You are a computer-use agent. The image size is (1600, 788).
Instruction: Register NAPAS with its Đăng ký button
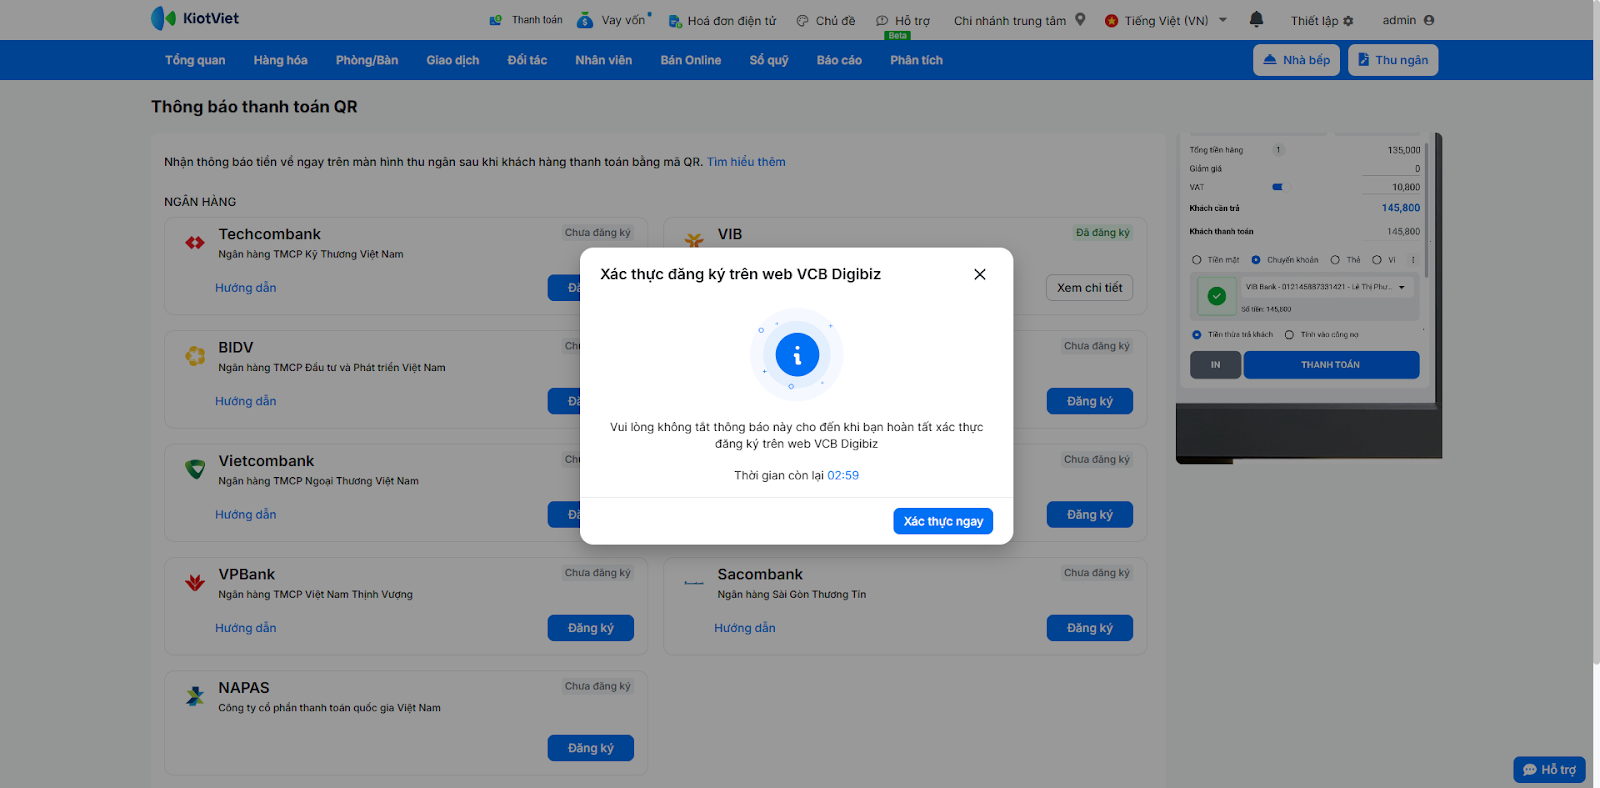(x=591, y=748)
